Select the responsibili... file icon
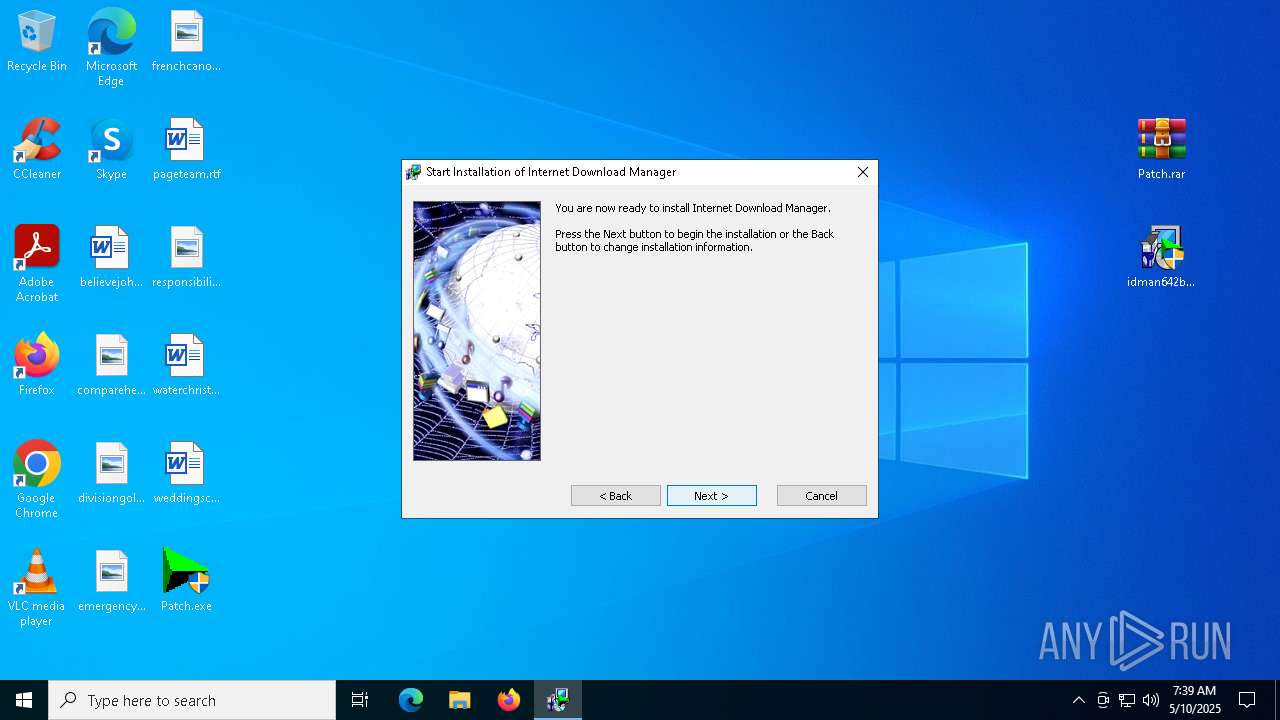Viewport: 1280px width, 720px height. [x=186, y=257]
